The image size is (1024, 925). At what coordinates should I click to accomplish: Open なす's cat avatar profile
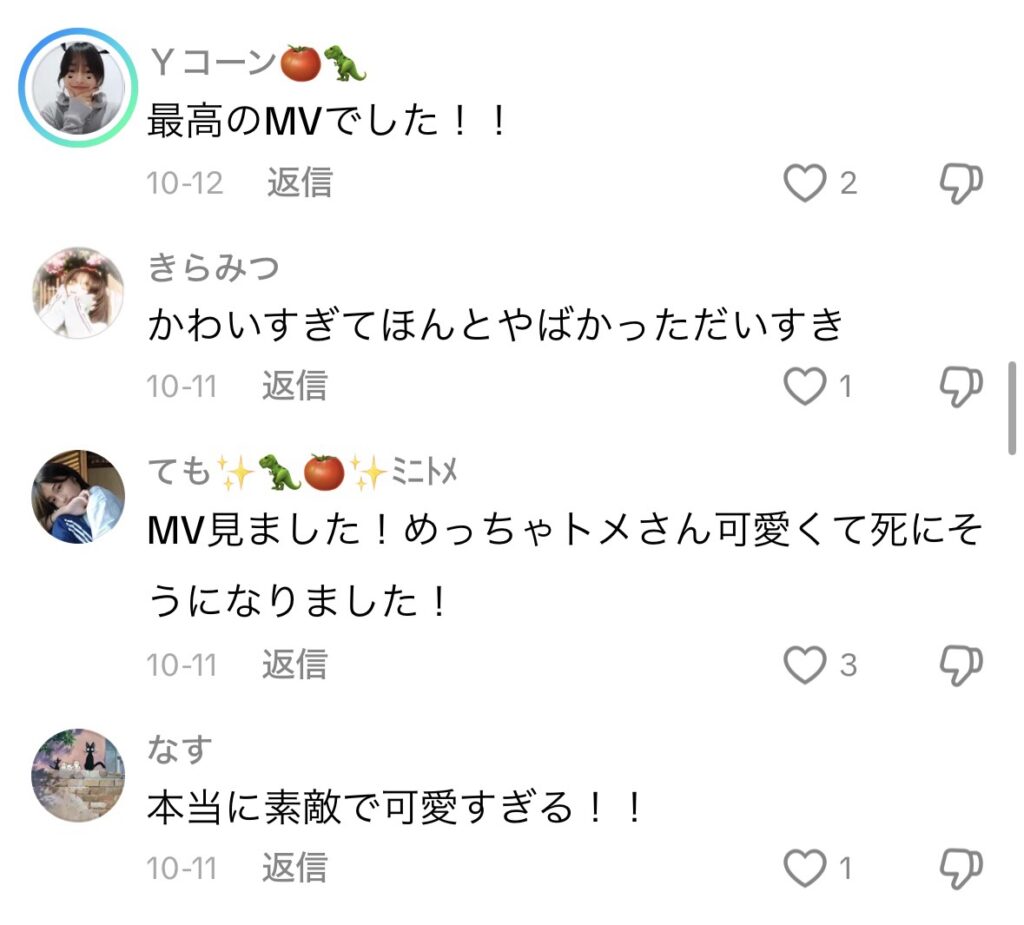78,775
